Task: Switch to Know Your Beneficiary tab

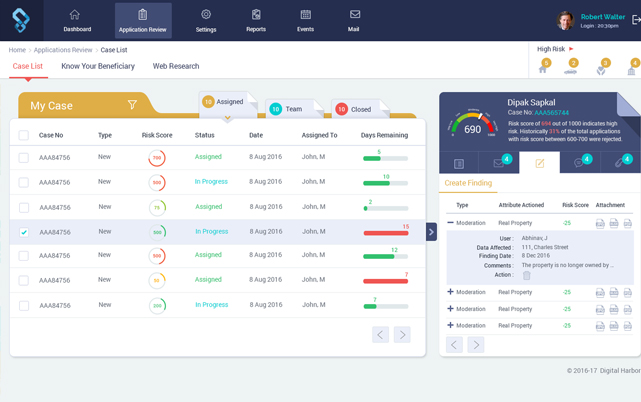Action: [98, 66]
